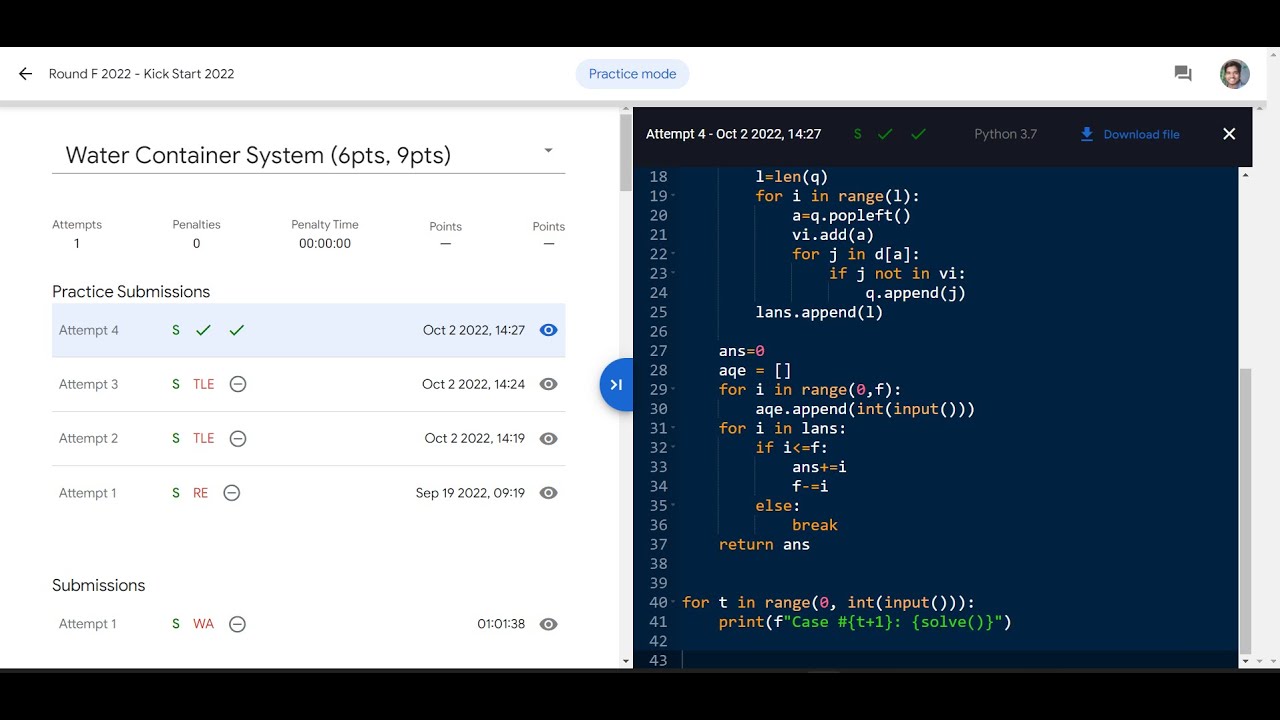Open the user profile avatar
The width and height of the screenshot is (1280, 720).
pos(1235,74)
